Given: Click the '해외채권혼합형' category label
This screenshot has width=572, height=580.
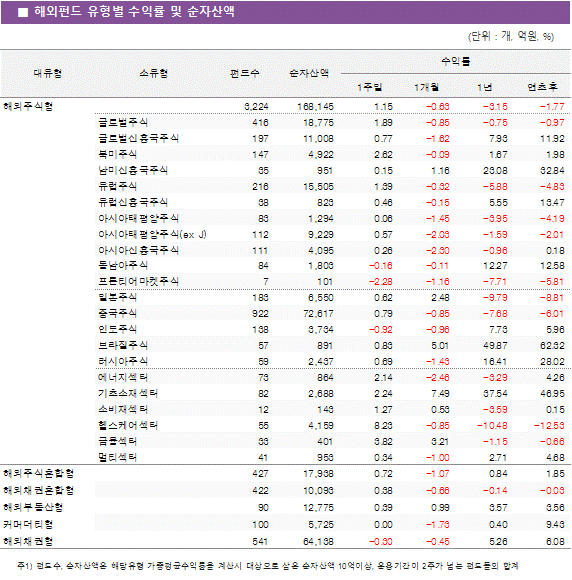Looking at the screenshot, I should [x=38, y=490].
